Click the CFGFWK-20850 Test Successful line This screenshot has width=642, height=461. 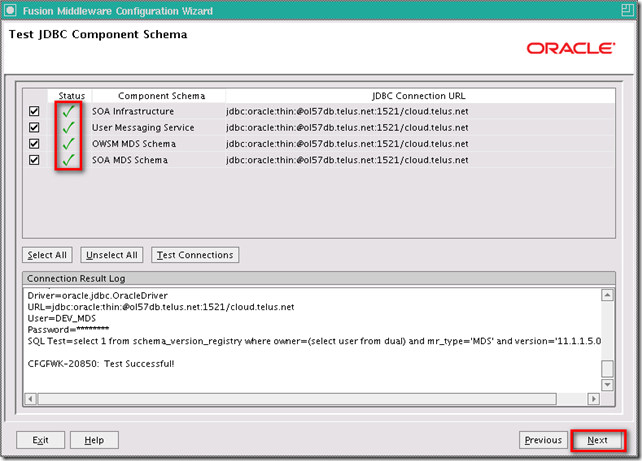[101, 364]
